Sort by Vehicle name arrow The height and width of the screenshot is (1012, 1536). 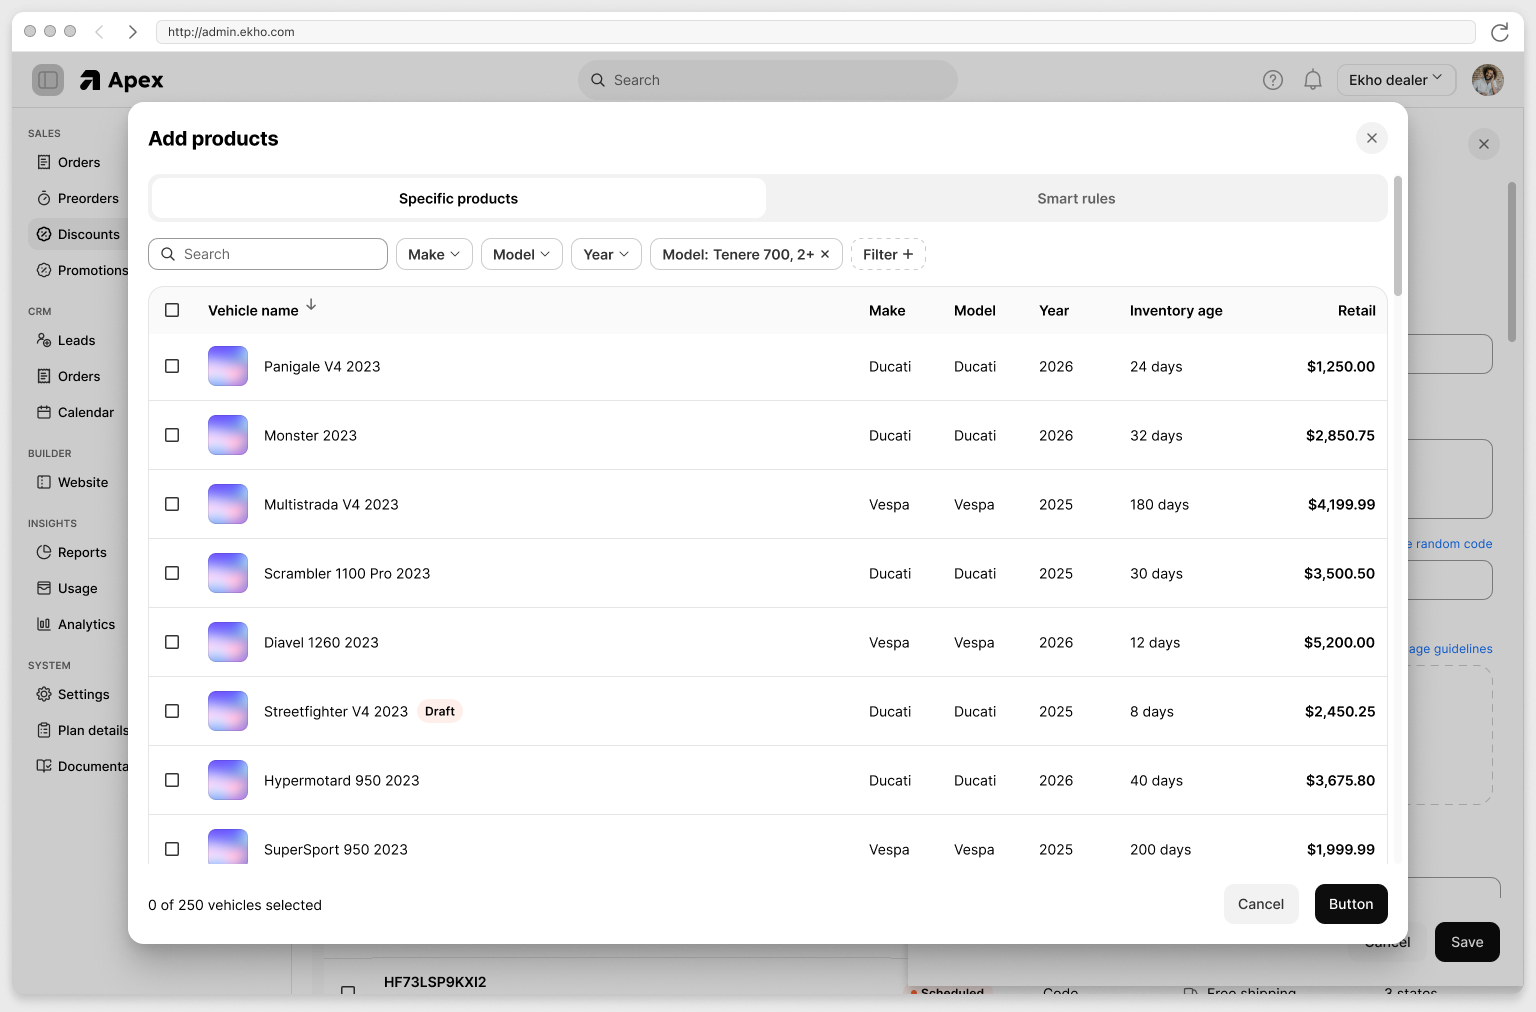coord(311,305)
